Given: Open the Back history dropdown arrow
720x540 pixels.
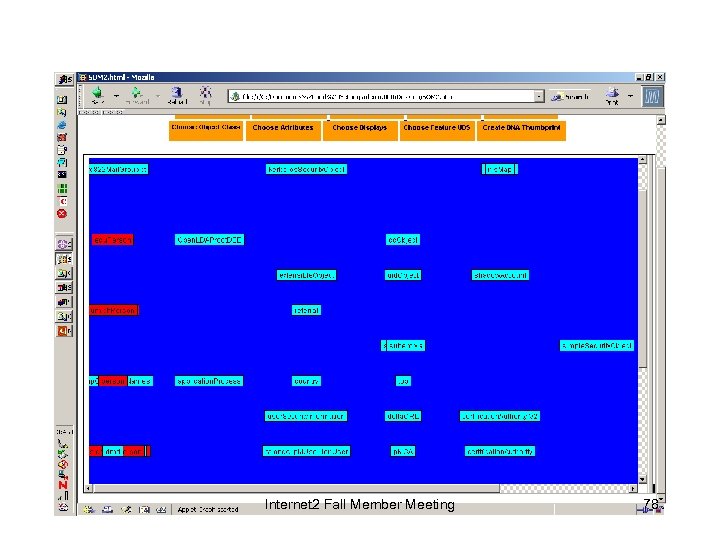Looking at the screenshot, I should coord(116,96).
